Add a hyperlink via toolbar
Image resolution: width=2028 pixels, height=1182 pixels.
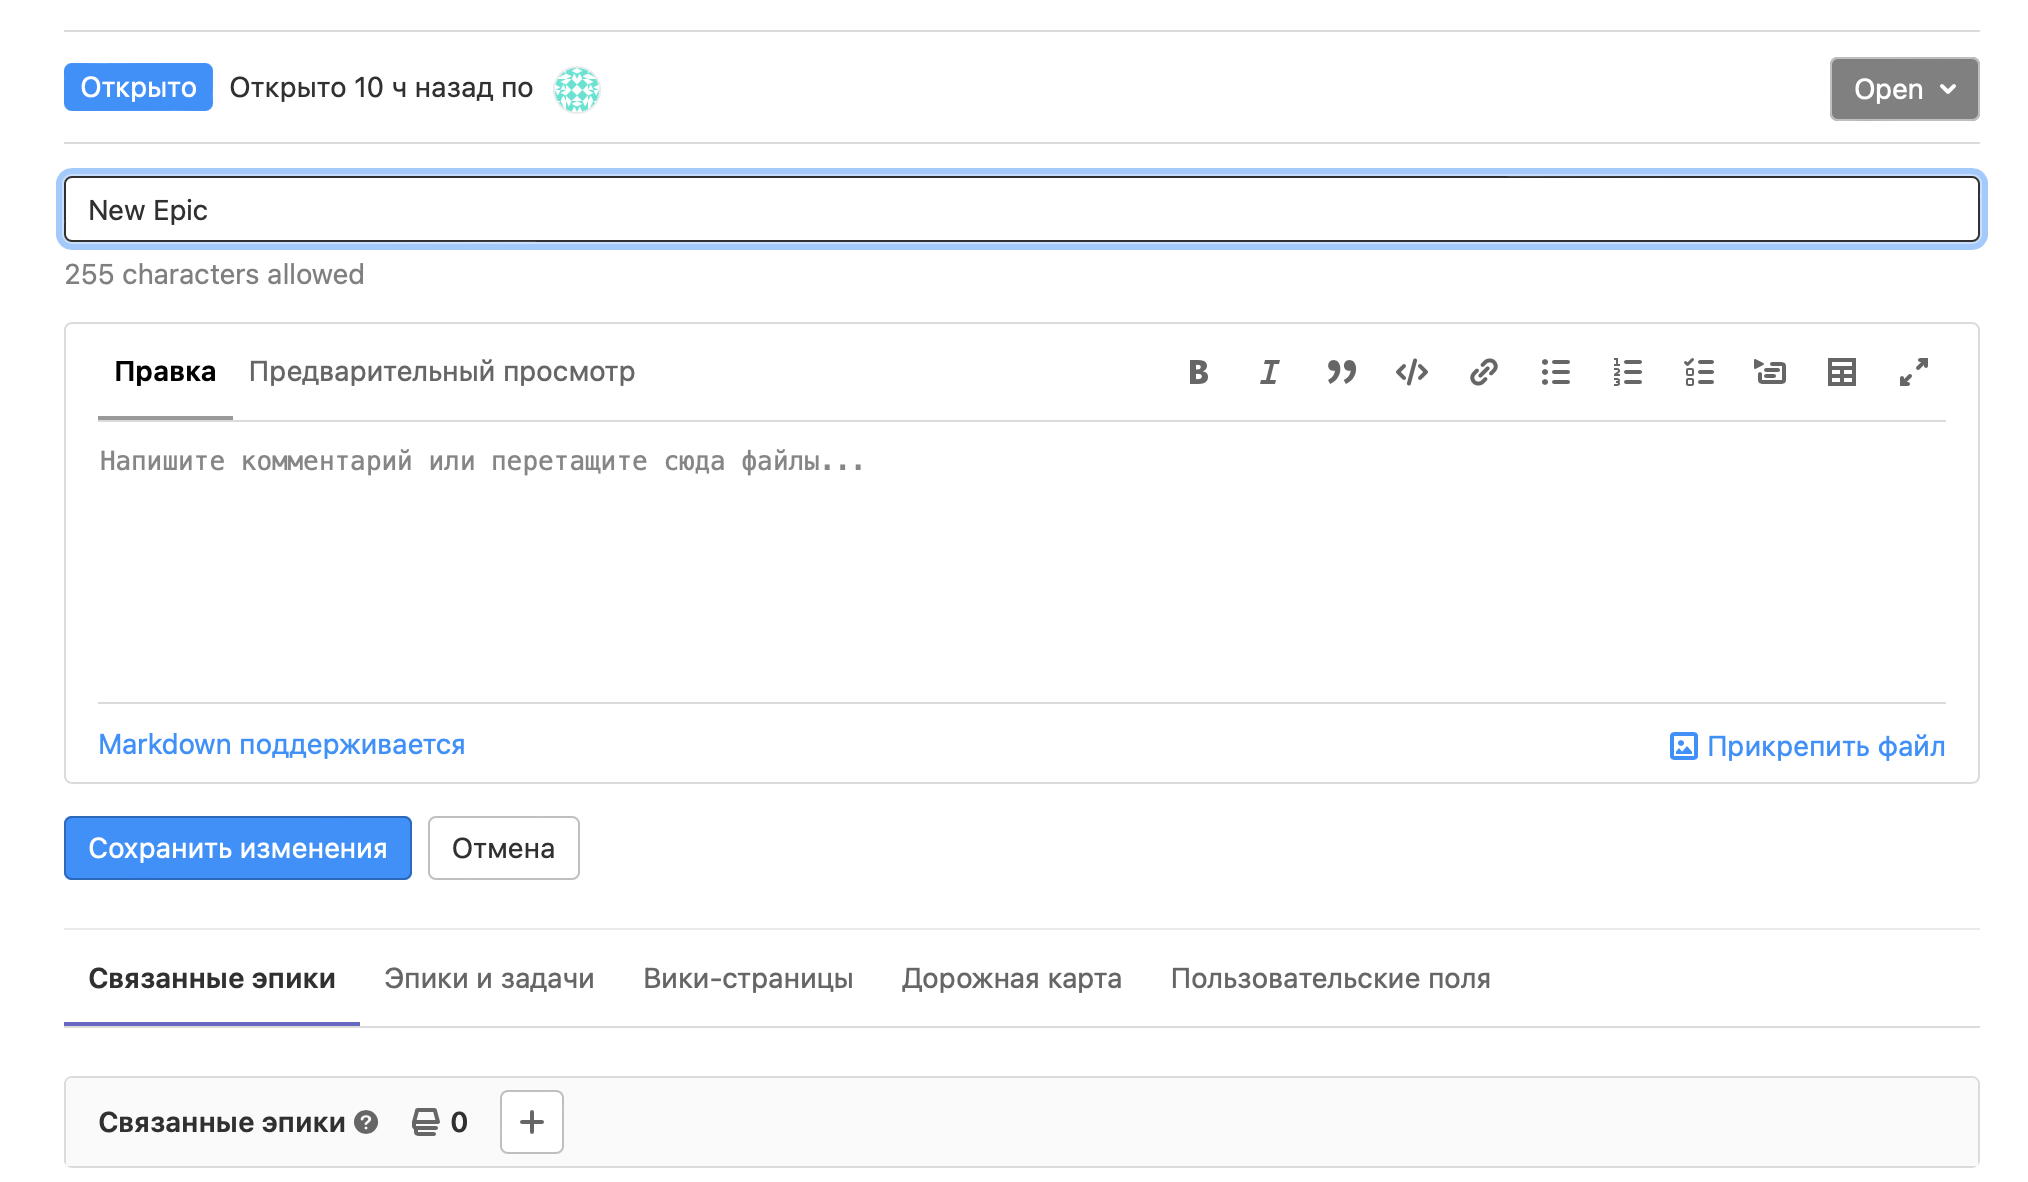tap(1483, 372)
